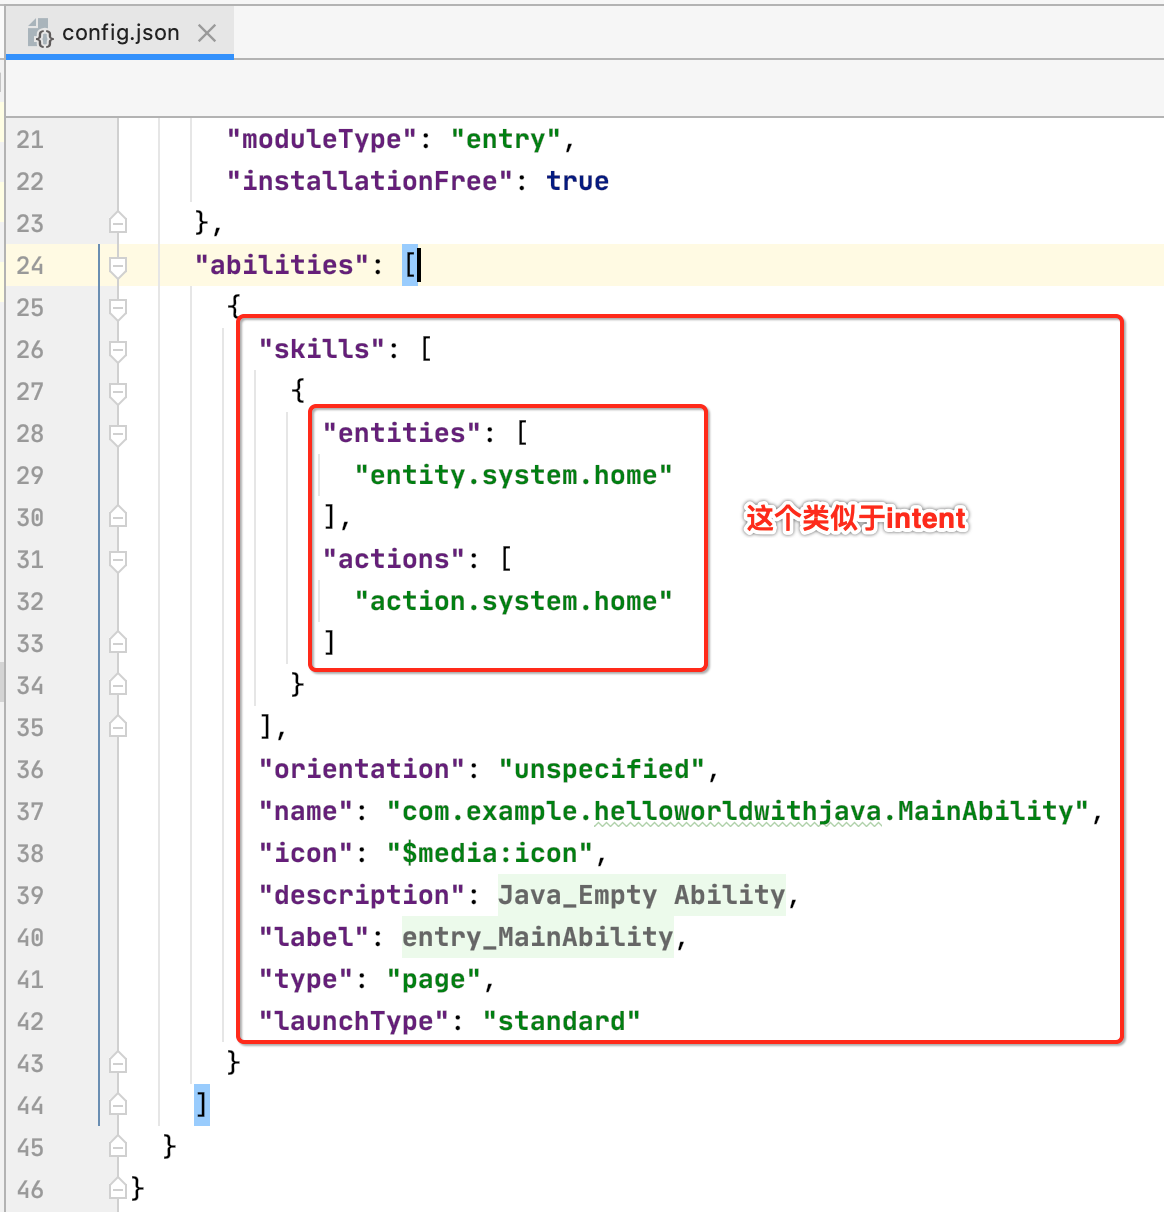Select the config.json editor tab

(x=120, y=33)
